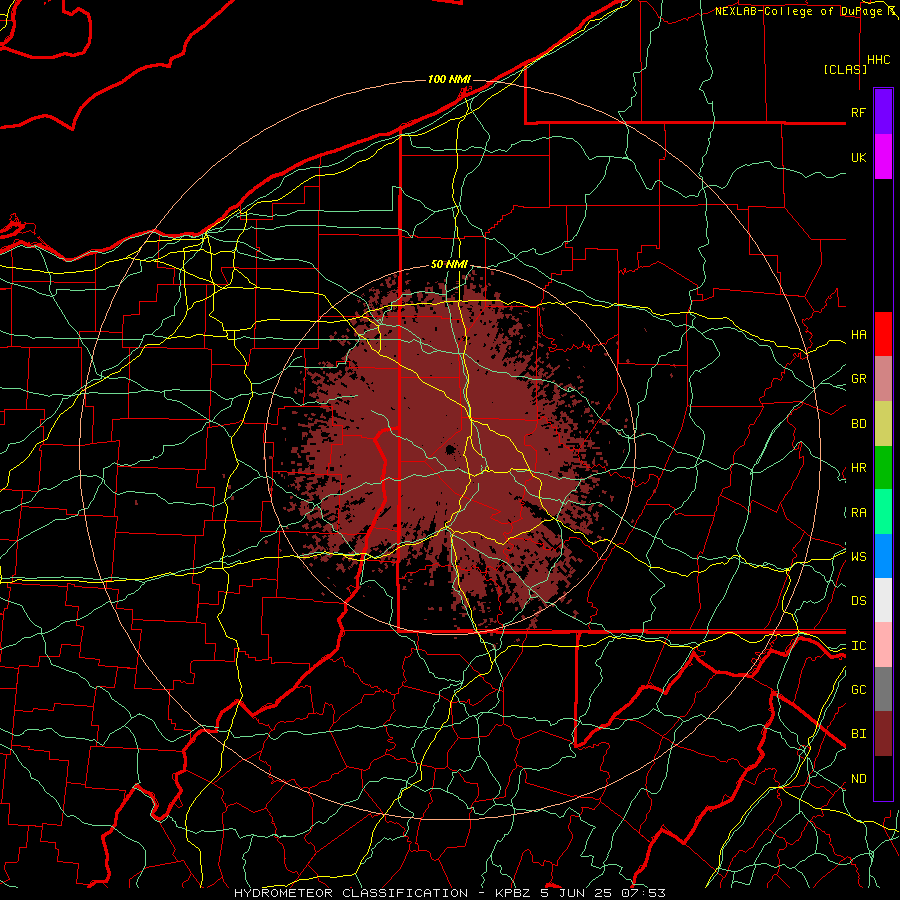Image resolution: width=900 pixels, height=900 pixels.
Task: Click the [CLAS] units label
Action: [845, 69]
